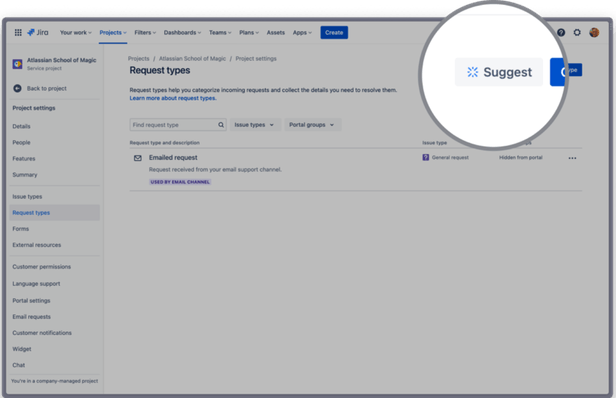Viewport: 616px width, 398px height.
Task: Open Assets in the top navigation
Action: click(275, 32)
